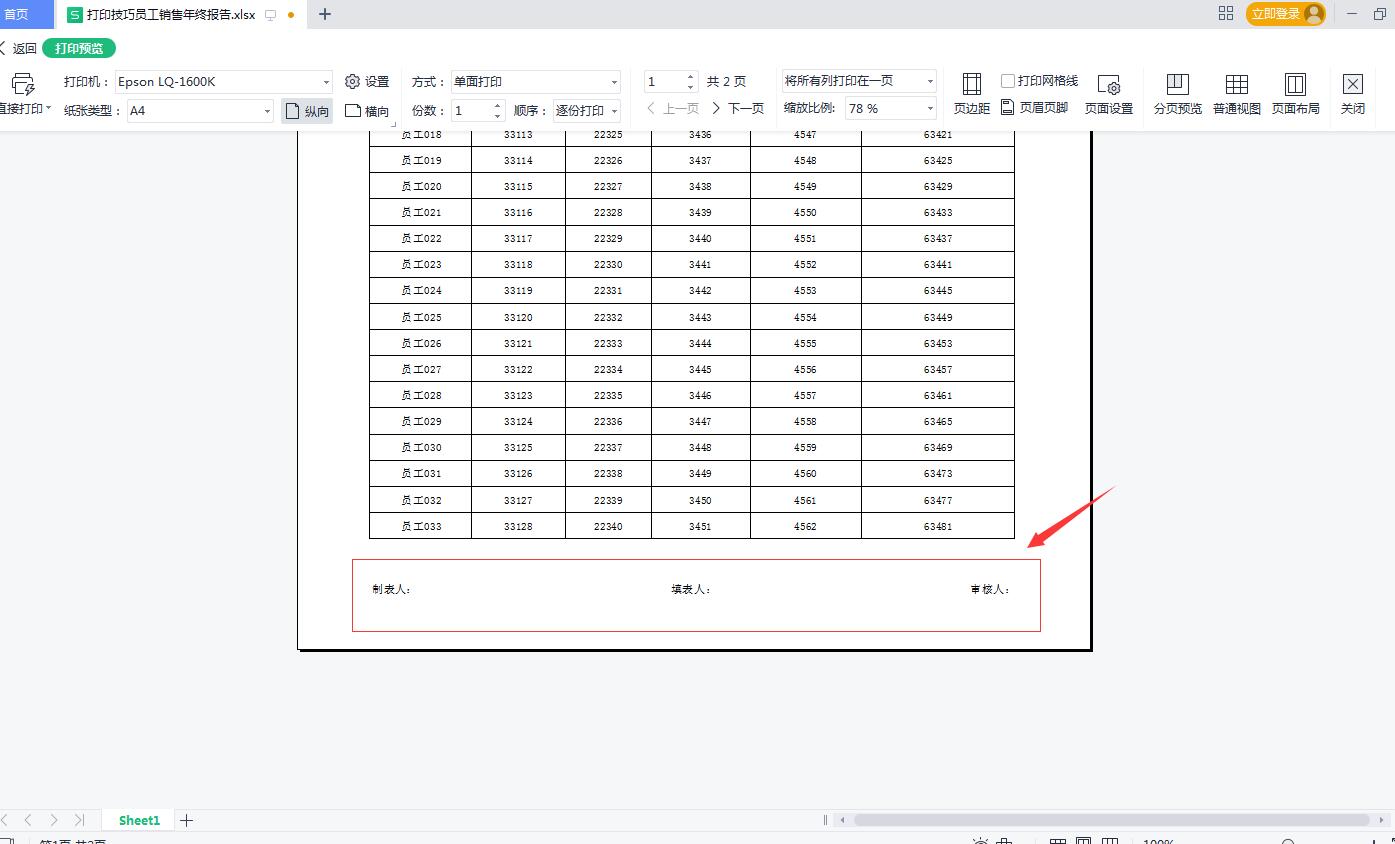Go to next sheet with nav arrow
The width and height of the screenshot is (1395, 844).
[x=53, y=820]
